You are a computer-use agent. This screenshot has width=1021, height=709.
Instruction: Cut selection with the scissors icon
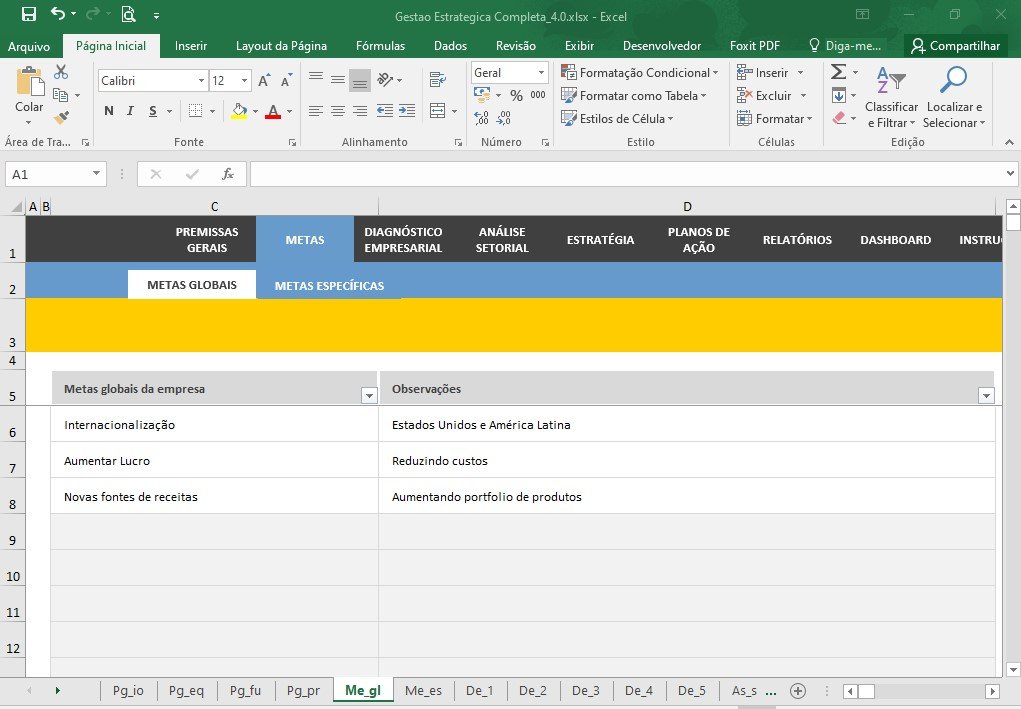pos(61,72)
